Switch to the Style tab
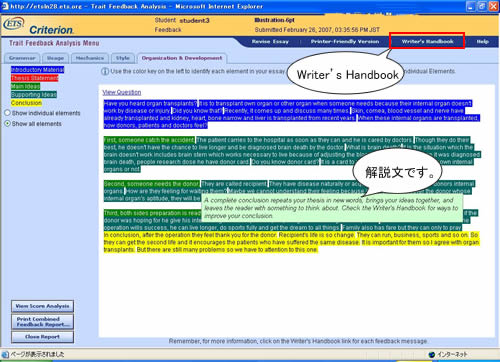 pyautogui.click(x=123, y=58)
